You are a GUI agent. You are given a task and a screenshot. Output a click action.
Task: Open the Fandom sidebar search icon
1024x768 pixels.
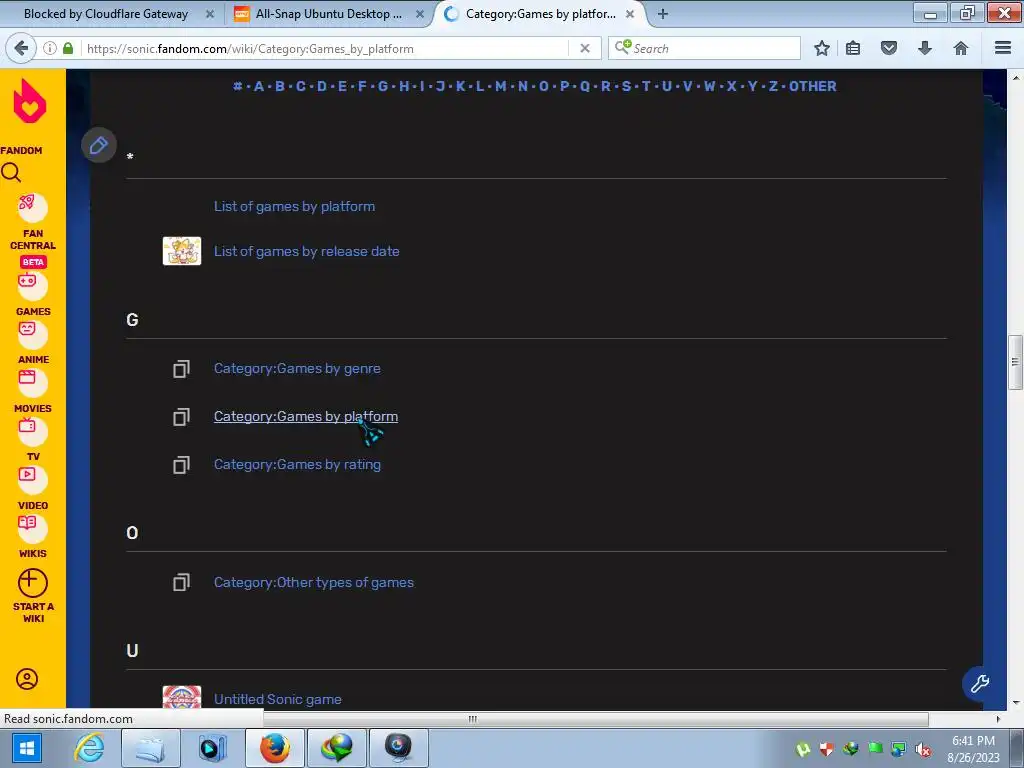(x=11, y=172)
